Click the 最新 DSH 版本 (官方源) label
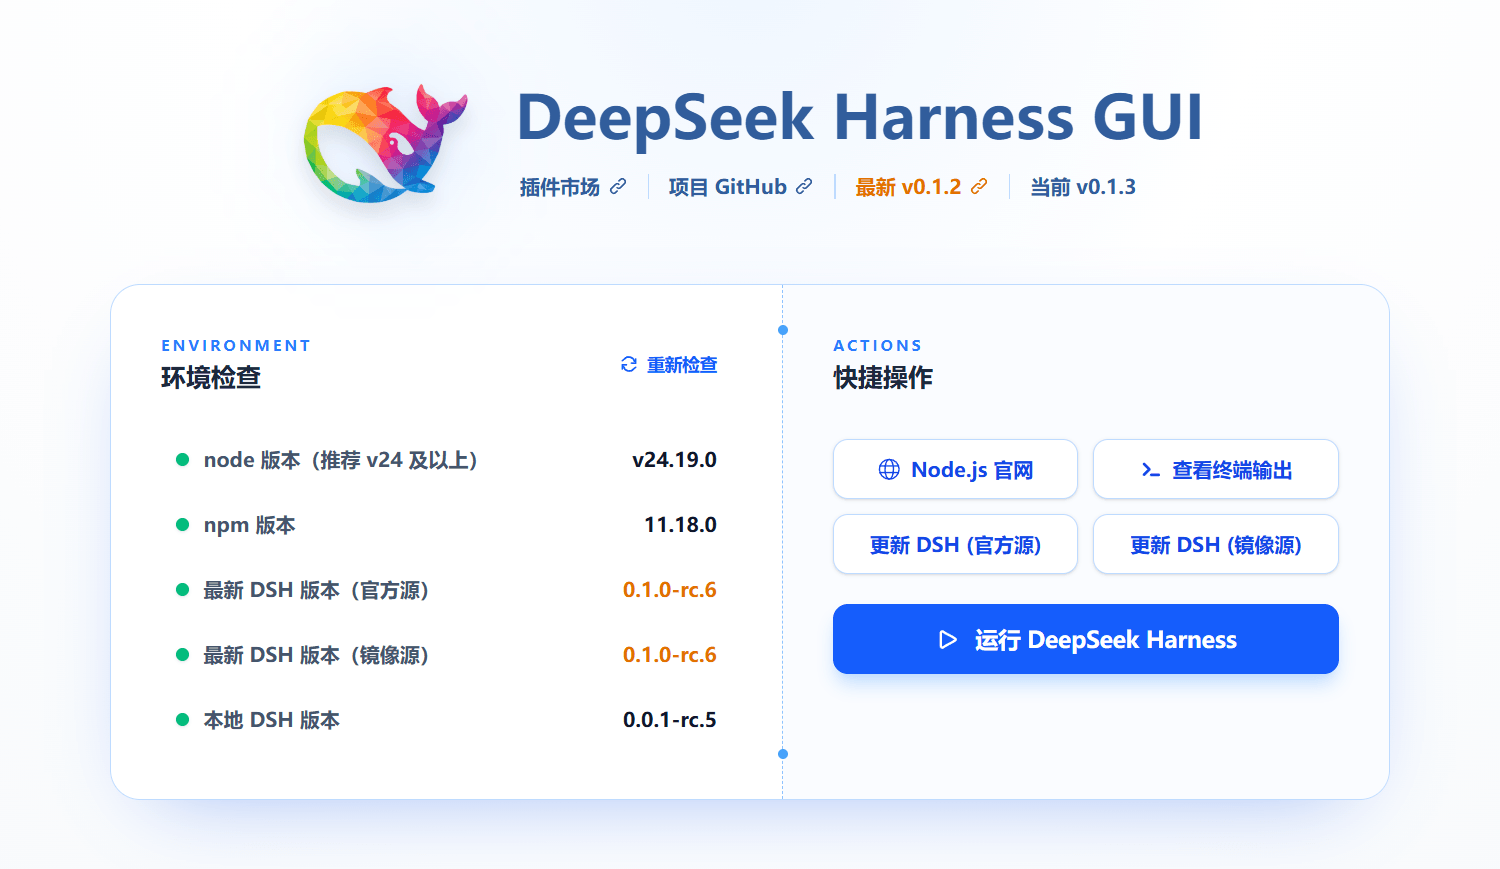Viewport: 1500px width, 869px height. (316, 590)
